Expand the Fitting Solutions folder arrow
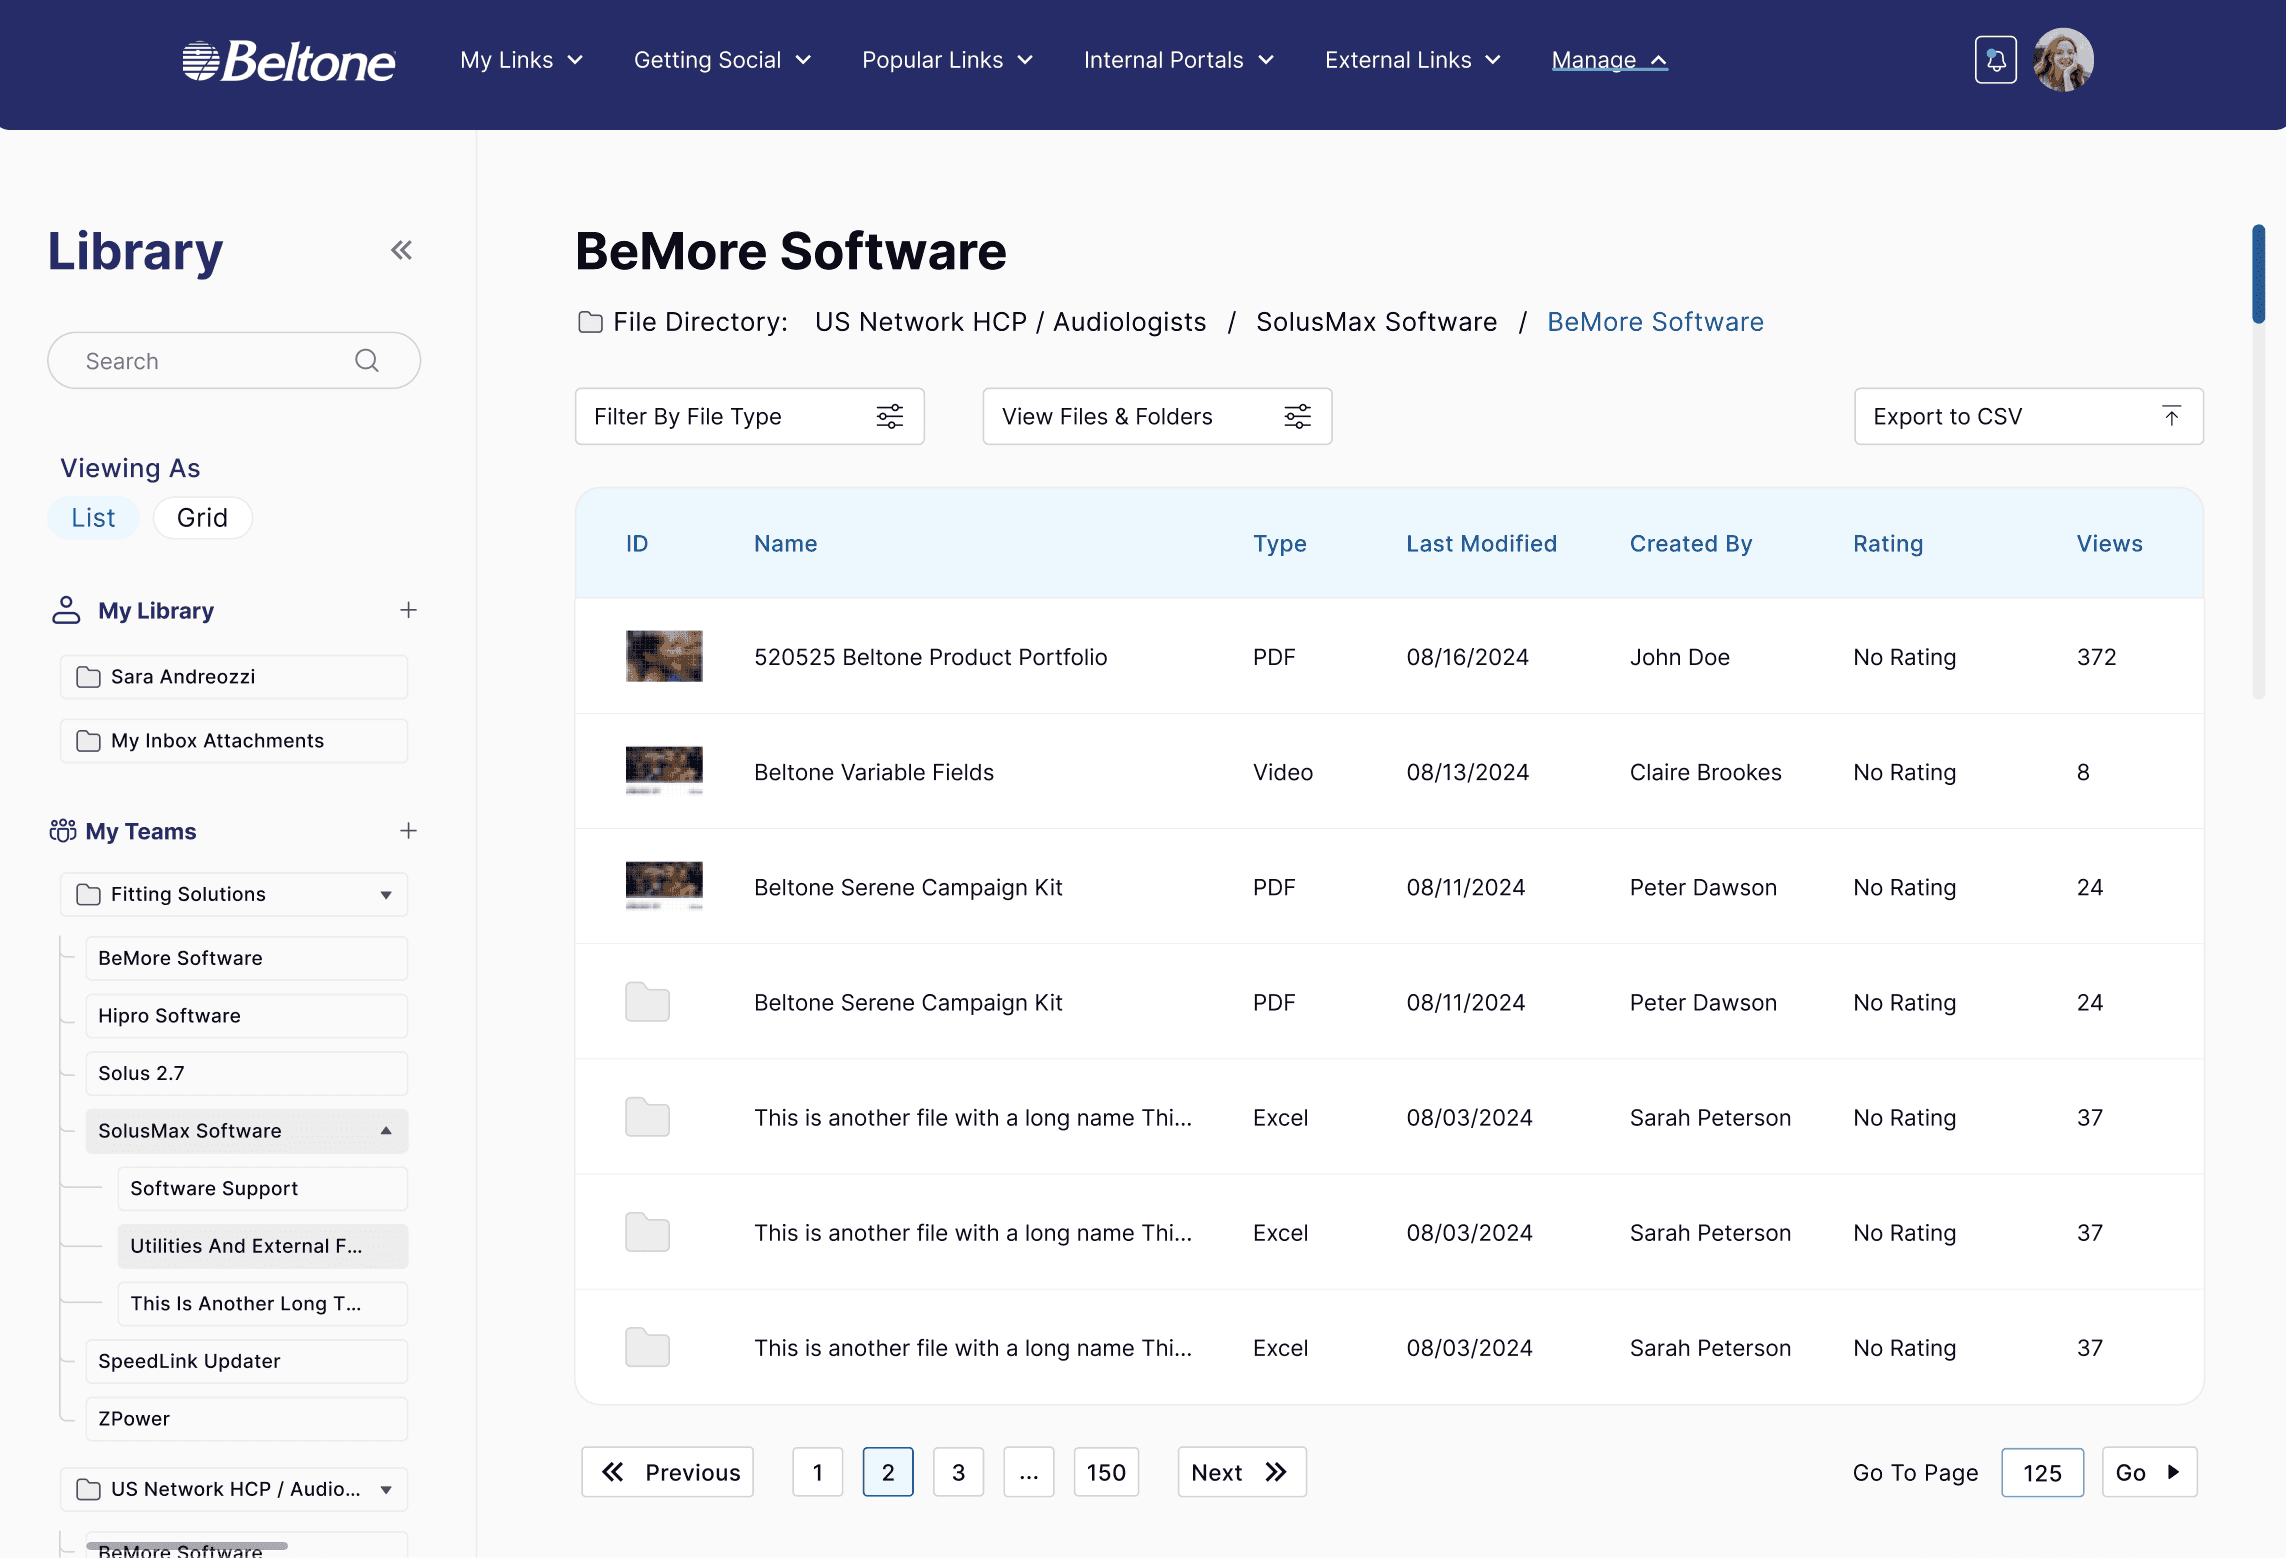 tap(386, 895)
